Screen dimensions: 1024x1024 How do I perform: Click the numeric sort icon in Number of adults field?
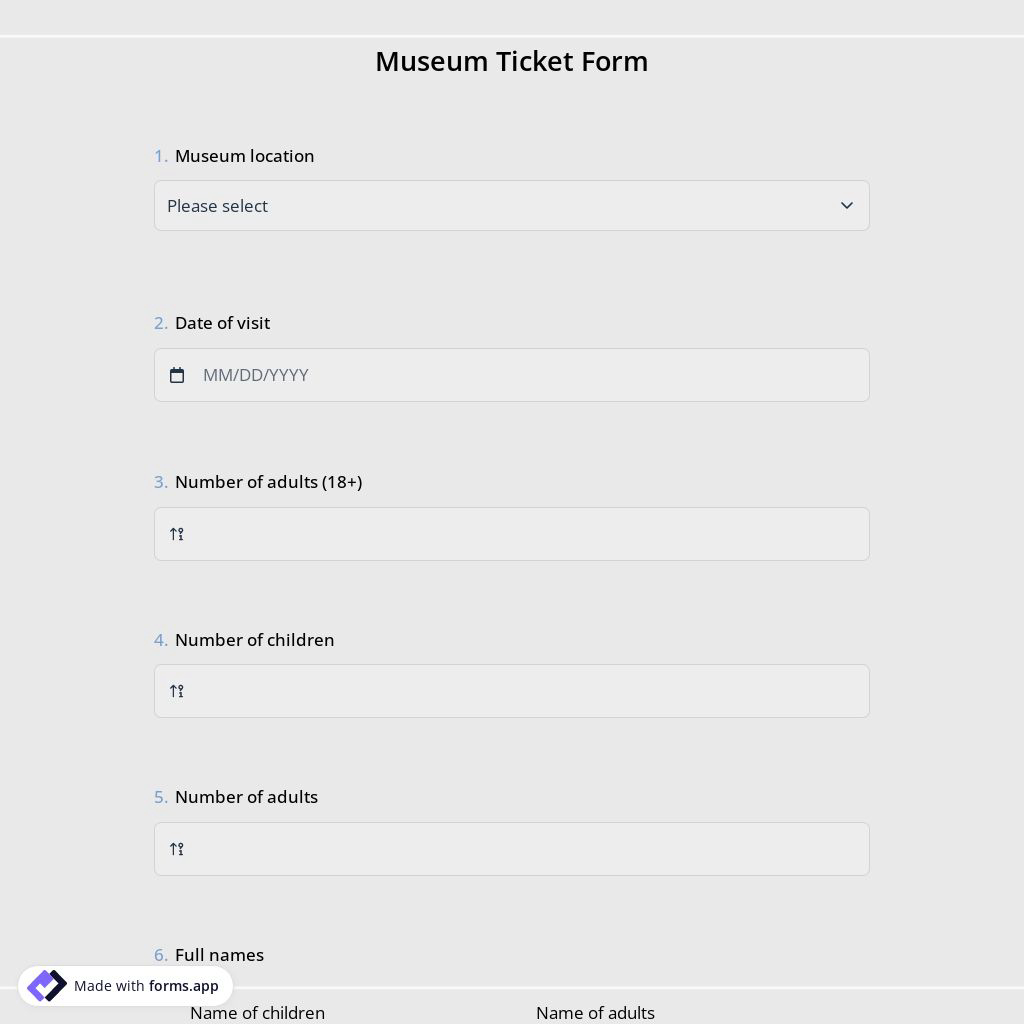pos(177,849)
